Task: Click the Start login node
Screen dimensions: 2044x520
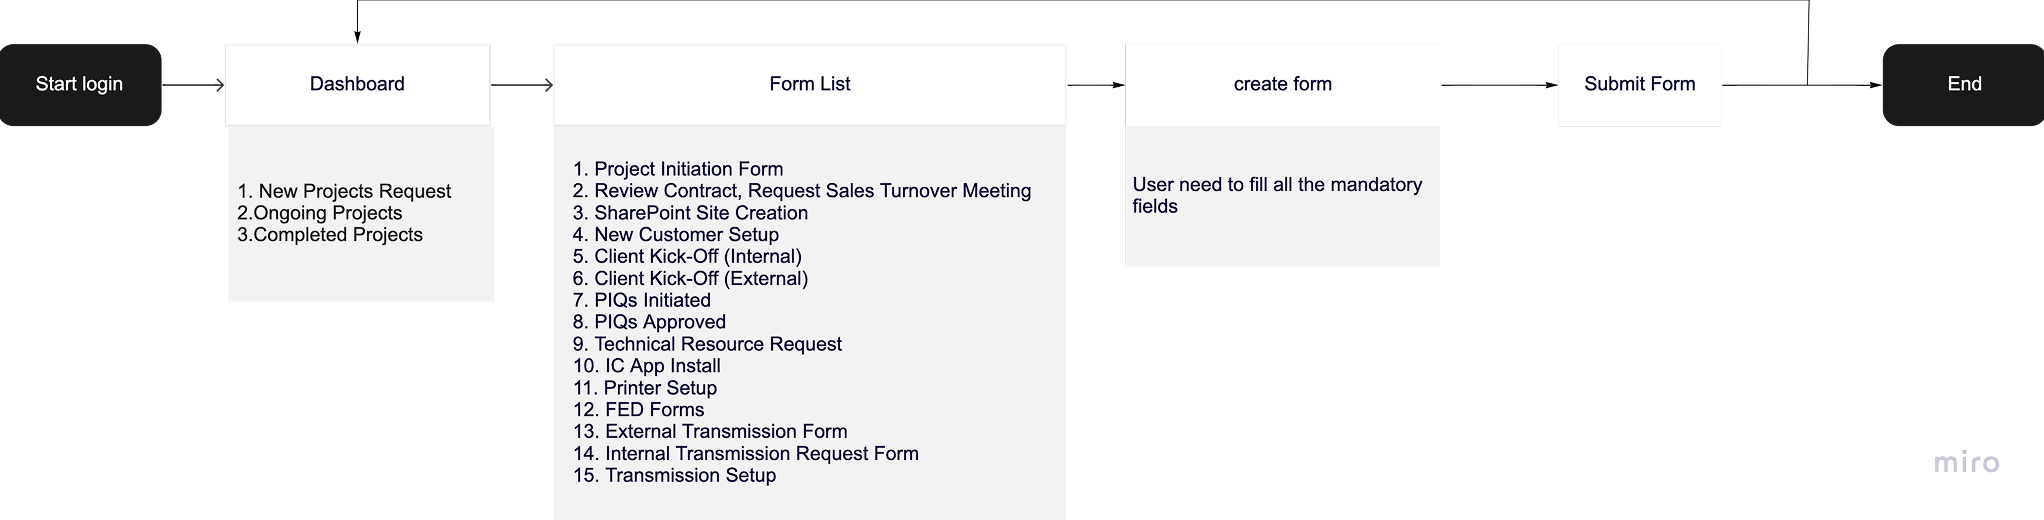Action: coord(80,84)
